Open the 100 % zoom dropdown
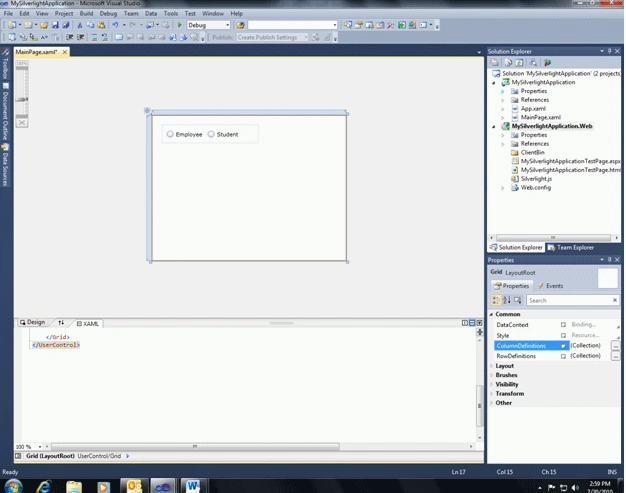The height and width of the screenshot is (493, 626). coord(40,447)
